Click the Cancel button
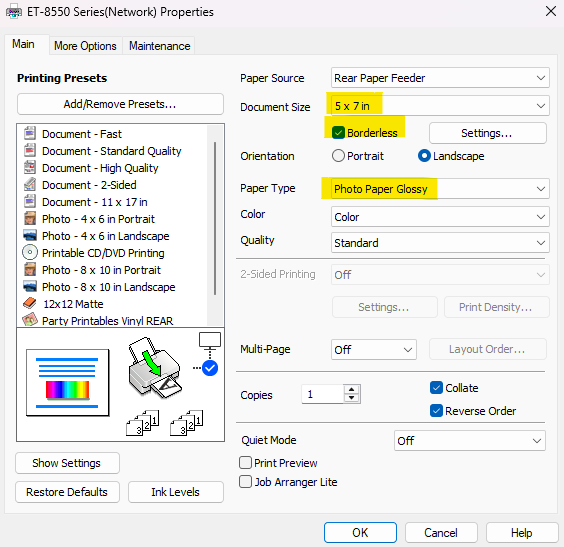The image size is (564, 547). pyautogui.click(x=441, y=532)
